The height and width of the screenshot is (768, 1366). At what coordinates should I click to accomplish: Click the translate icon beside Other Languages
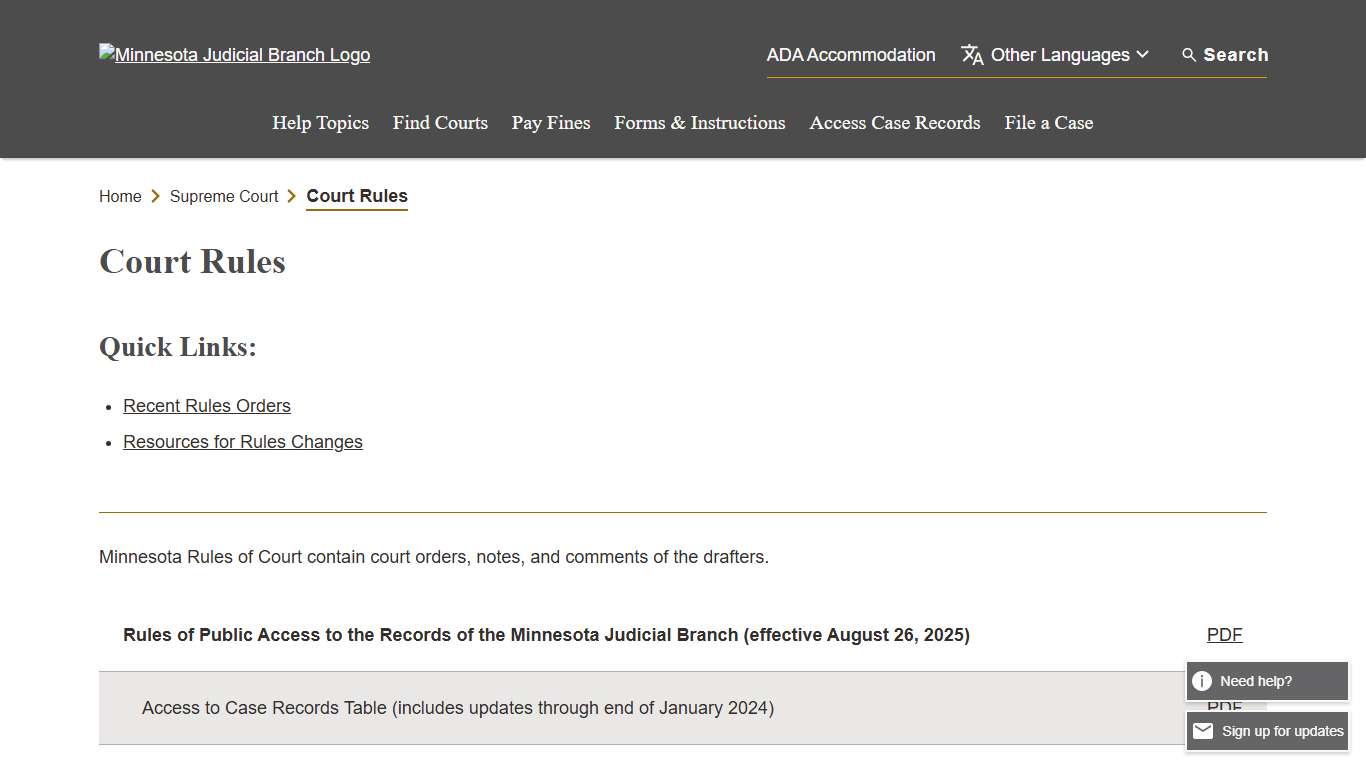972,55
